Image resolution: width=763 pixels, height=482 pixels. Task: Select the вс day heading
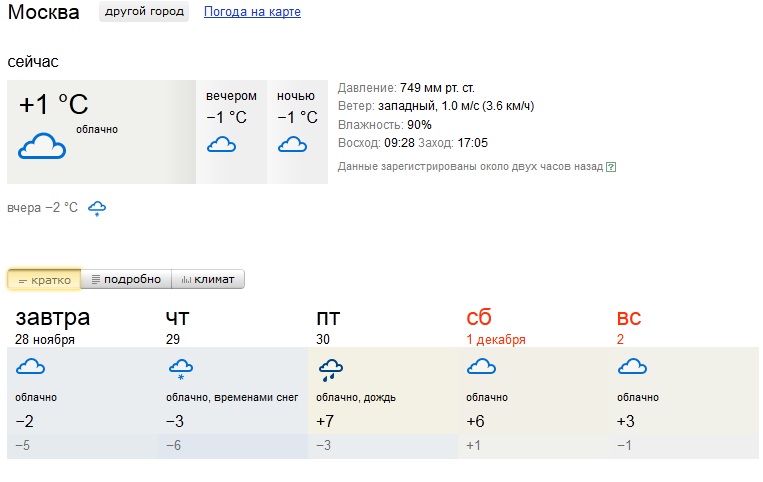(x=628, y=318)
